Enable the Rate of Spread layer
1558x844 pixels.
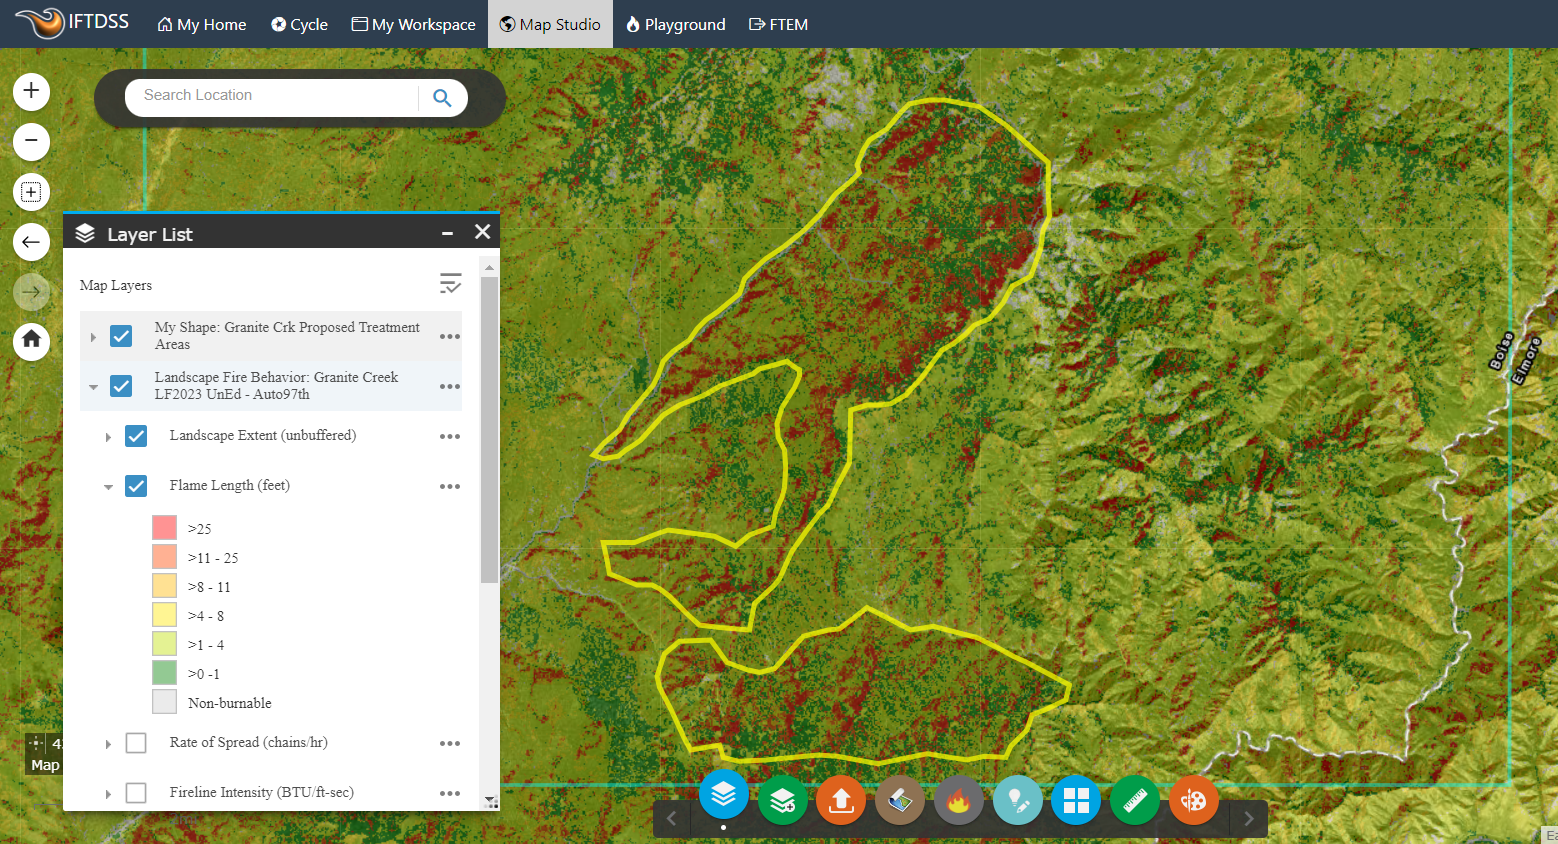(136, 743)
